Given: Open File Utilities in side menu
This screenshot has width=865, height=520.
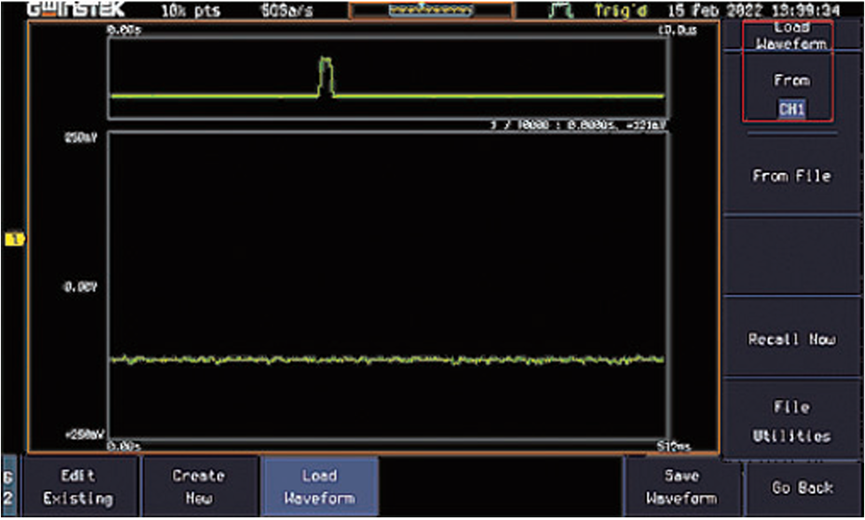Looking at the screenshot, I should [792, 422].
